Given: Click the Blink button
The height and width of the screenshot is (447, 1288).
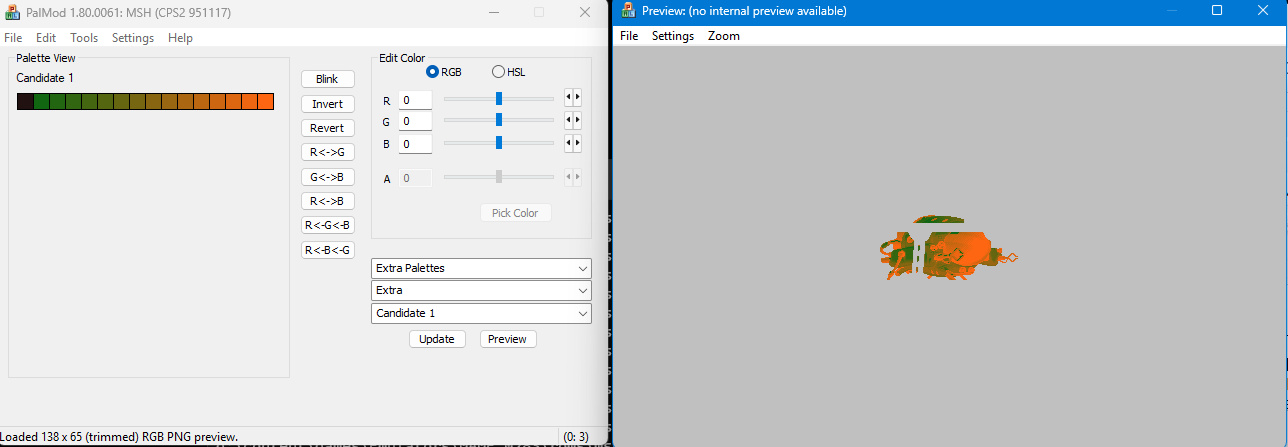Looking at the screenshot, I should point(328,79).
